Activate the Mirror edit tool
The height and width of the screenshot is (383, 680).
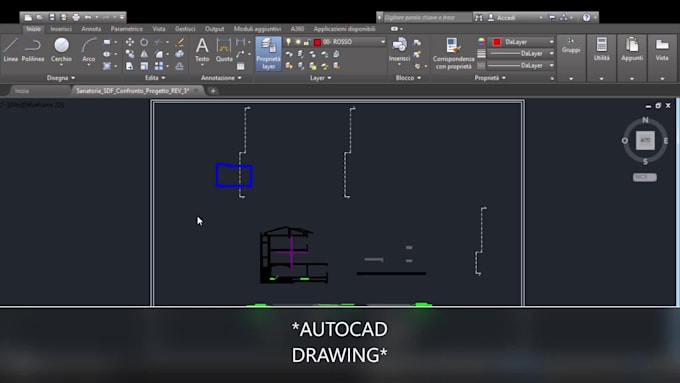144,54
